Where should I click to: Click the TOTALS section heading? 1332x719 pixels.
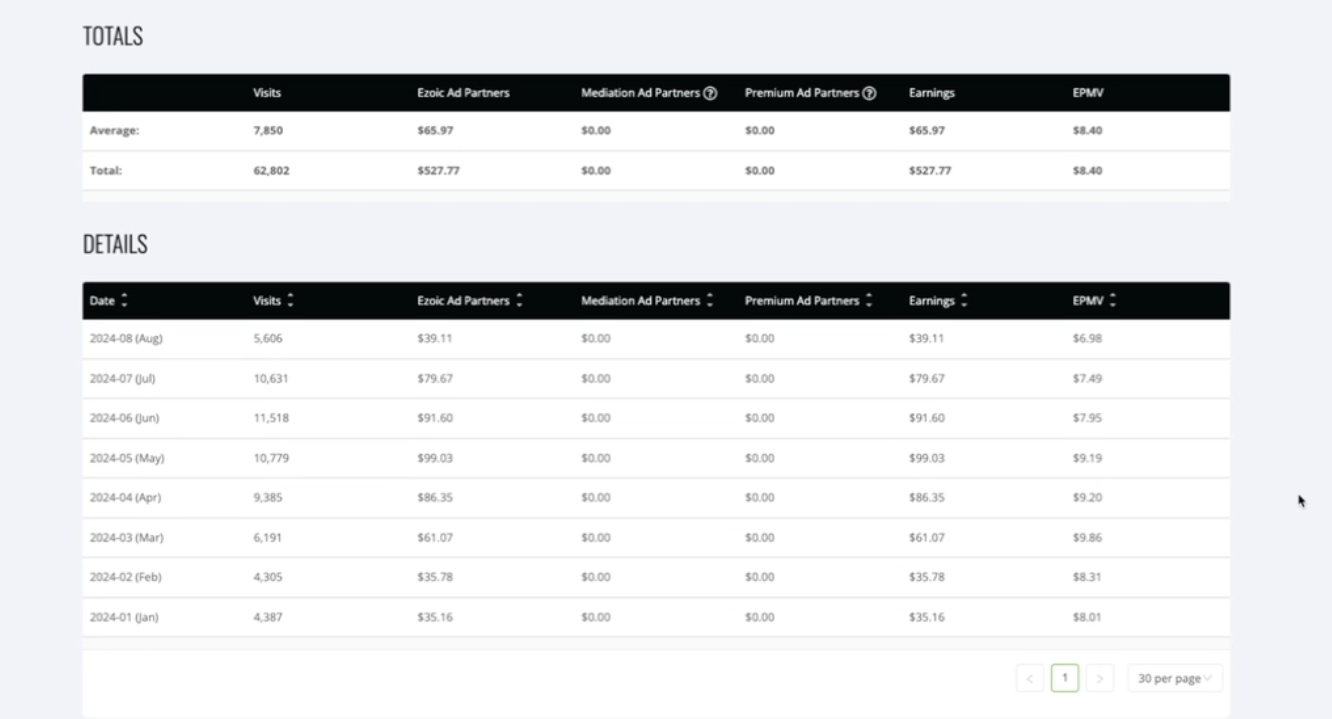click(113, 37)
